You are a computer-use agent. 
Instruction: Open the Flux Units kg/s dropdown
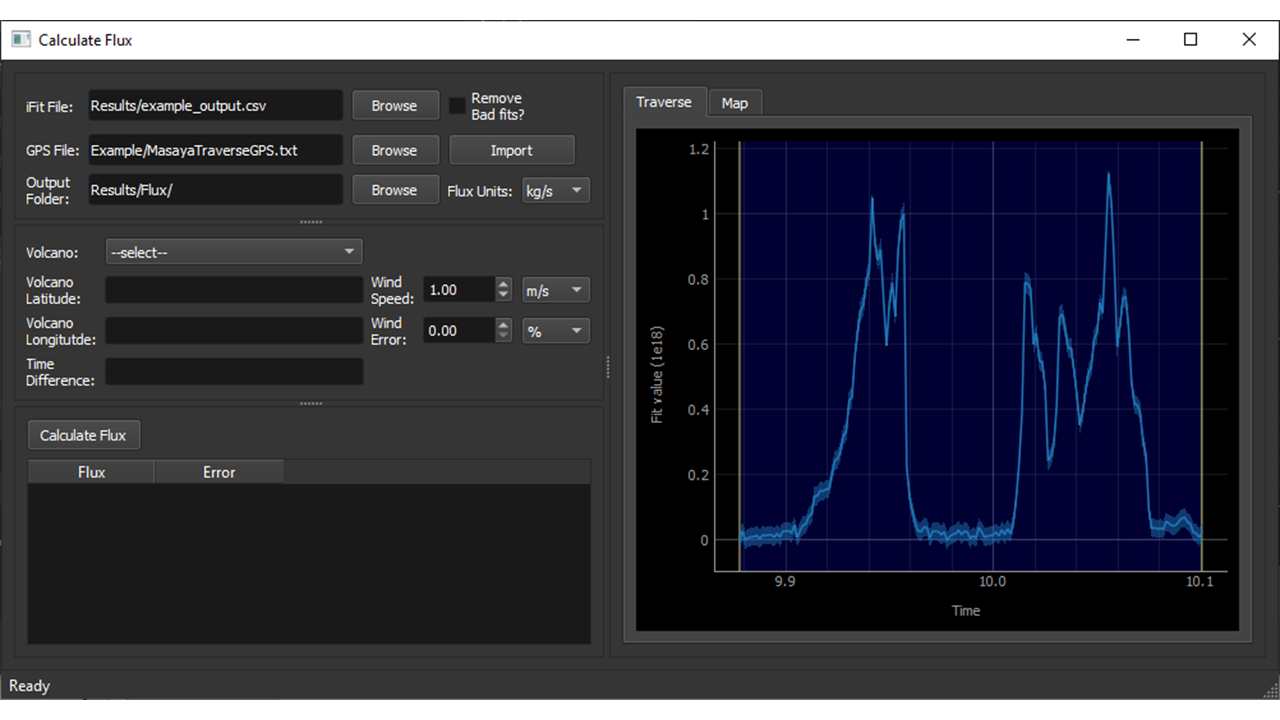pyautogui.click(x=556, y=191)
